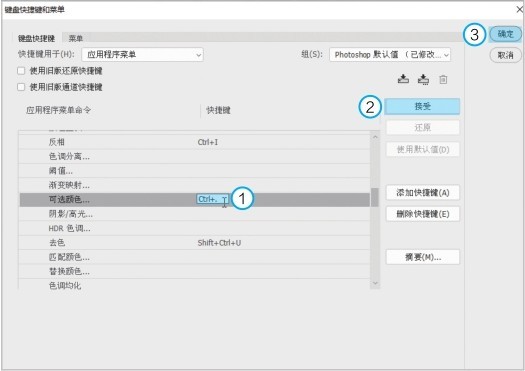Close the keyboard shortcuts dialog

[519, 9]
